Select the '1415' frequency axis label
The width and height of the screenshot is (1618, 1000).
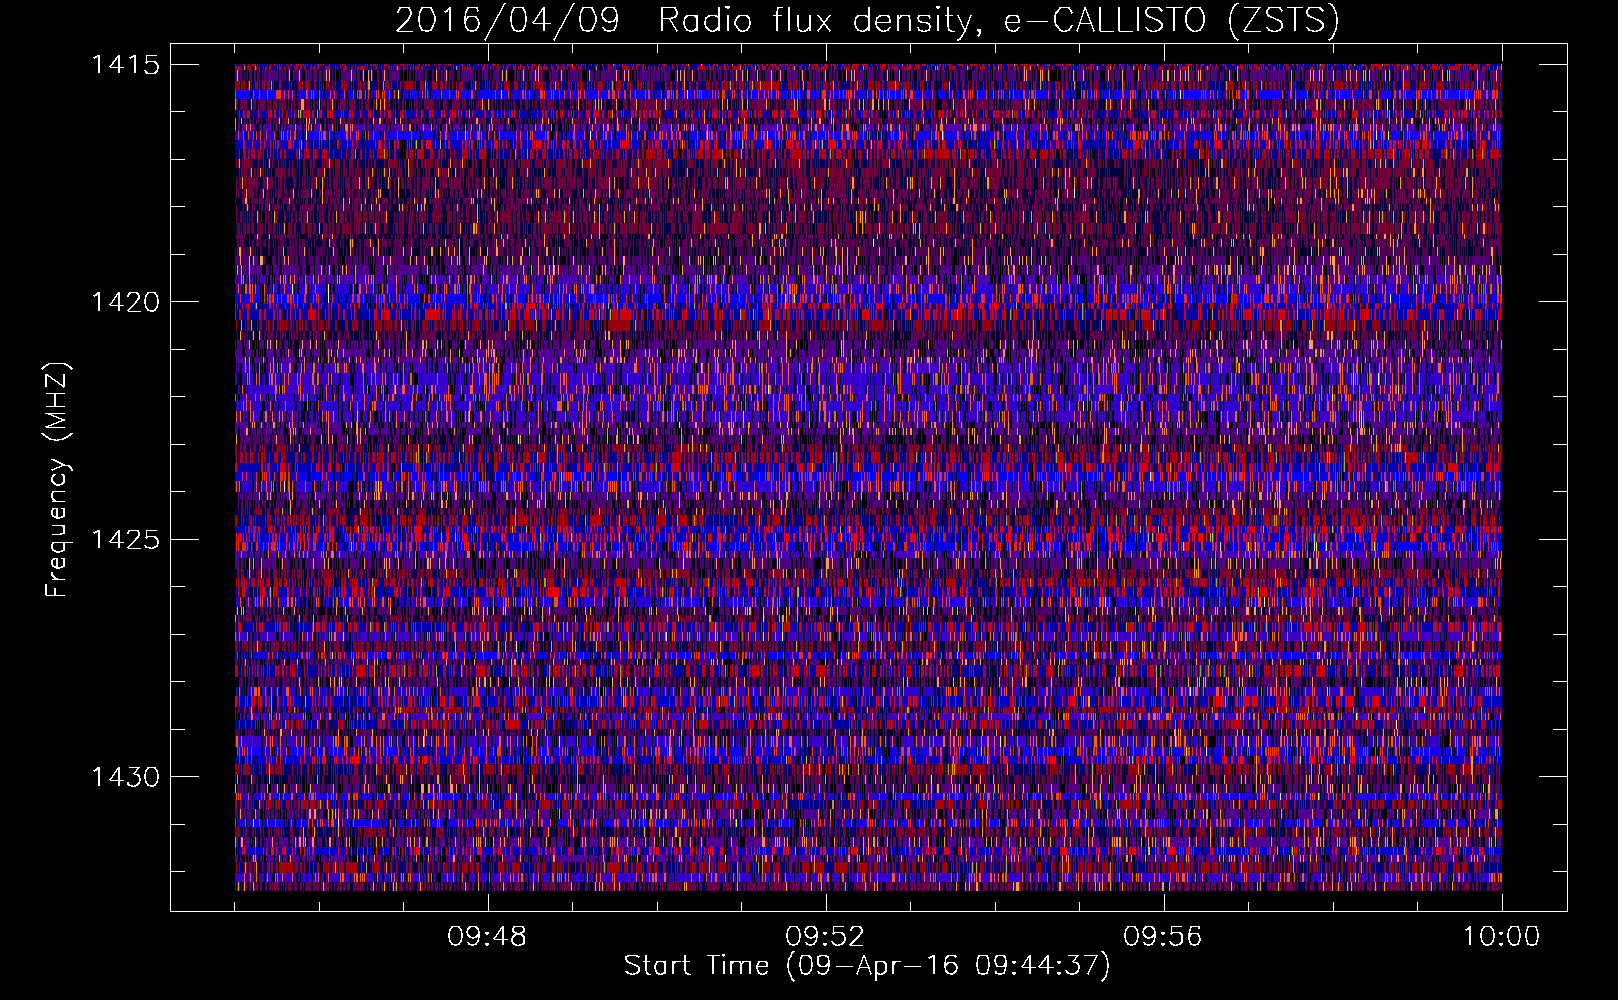(125, 65)
